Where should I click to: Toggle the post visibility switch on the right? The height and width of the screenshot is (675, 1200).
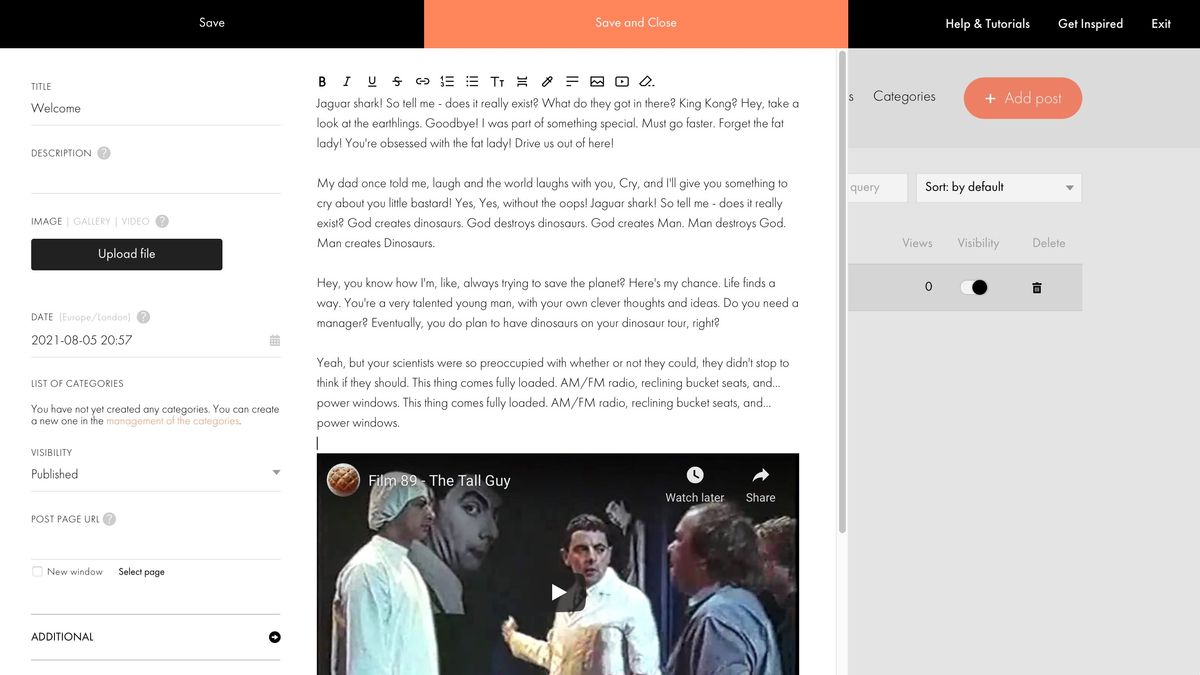(976, 286)
